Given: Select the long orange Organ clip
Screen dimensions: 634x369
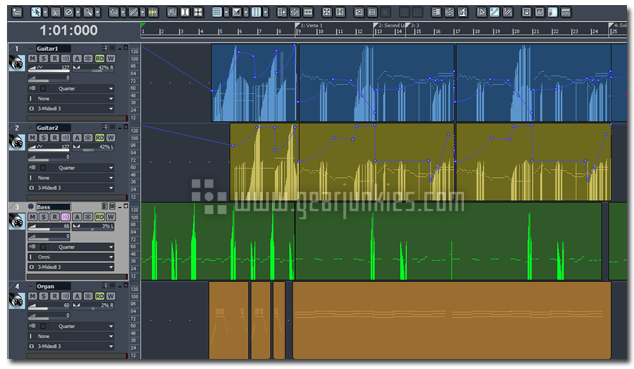Looking at the screenshot, I should click(x=452, y=321).
